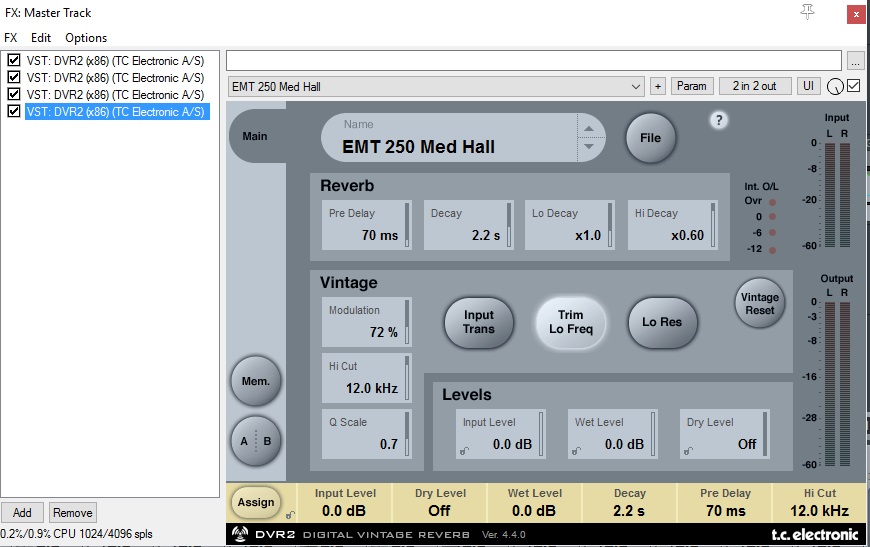Viewport: 870px width, 547px height.
Task: Click the question mark help icon
Action: click(719, 120)
